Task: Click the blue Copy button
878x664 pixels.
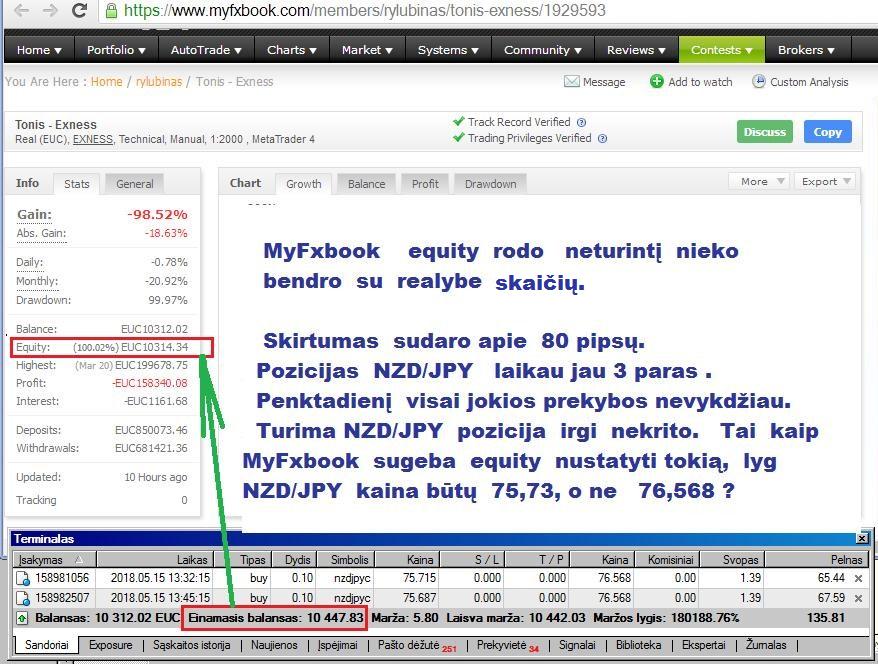Action: coord(828,132)
